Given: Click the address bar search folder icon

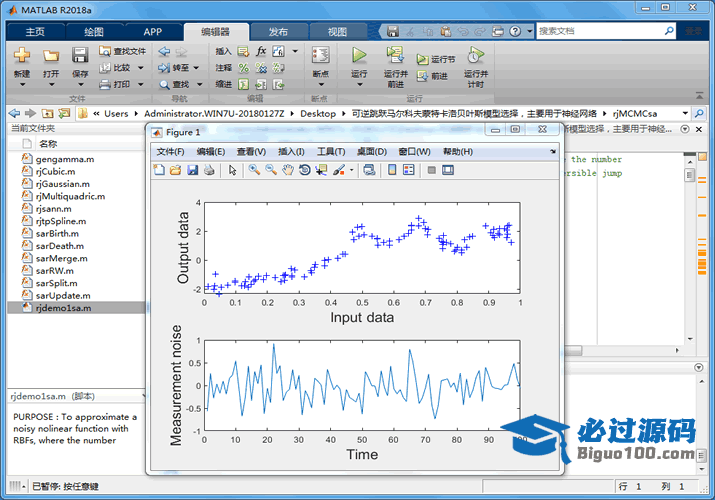Looking at the screenshot, I should 699,113.
